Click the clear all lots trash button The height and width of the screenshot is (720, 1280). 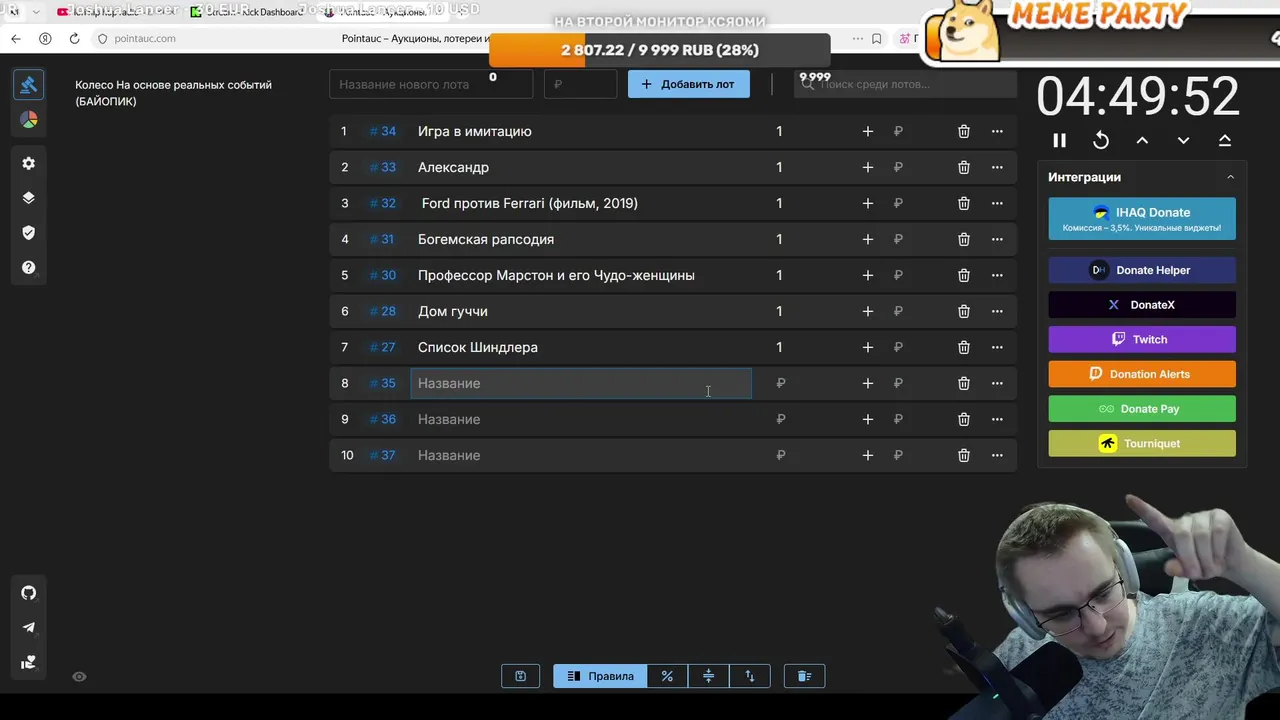pyautogui.click(x=804, y=676)
